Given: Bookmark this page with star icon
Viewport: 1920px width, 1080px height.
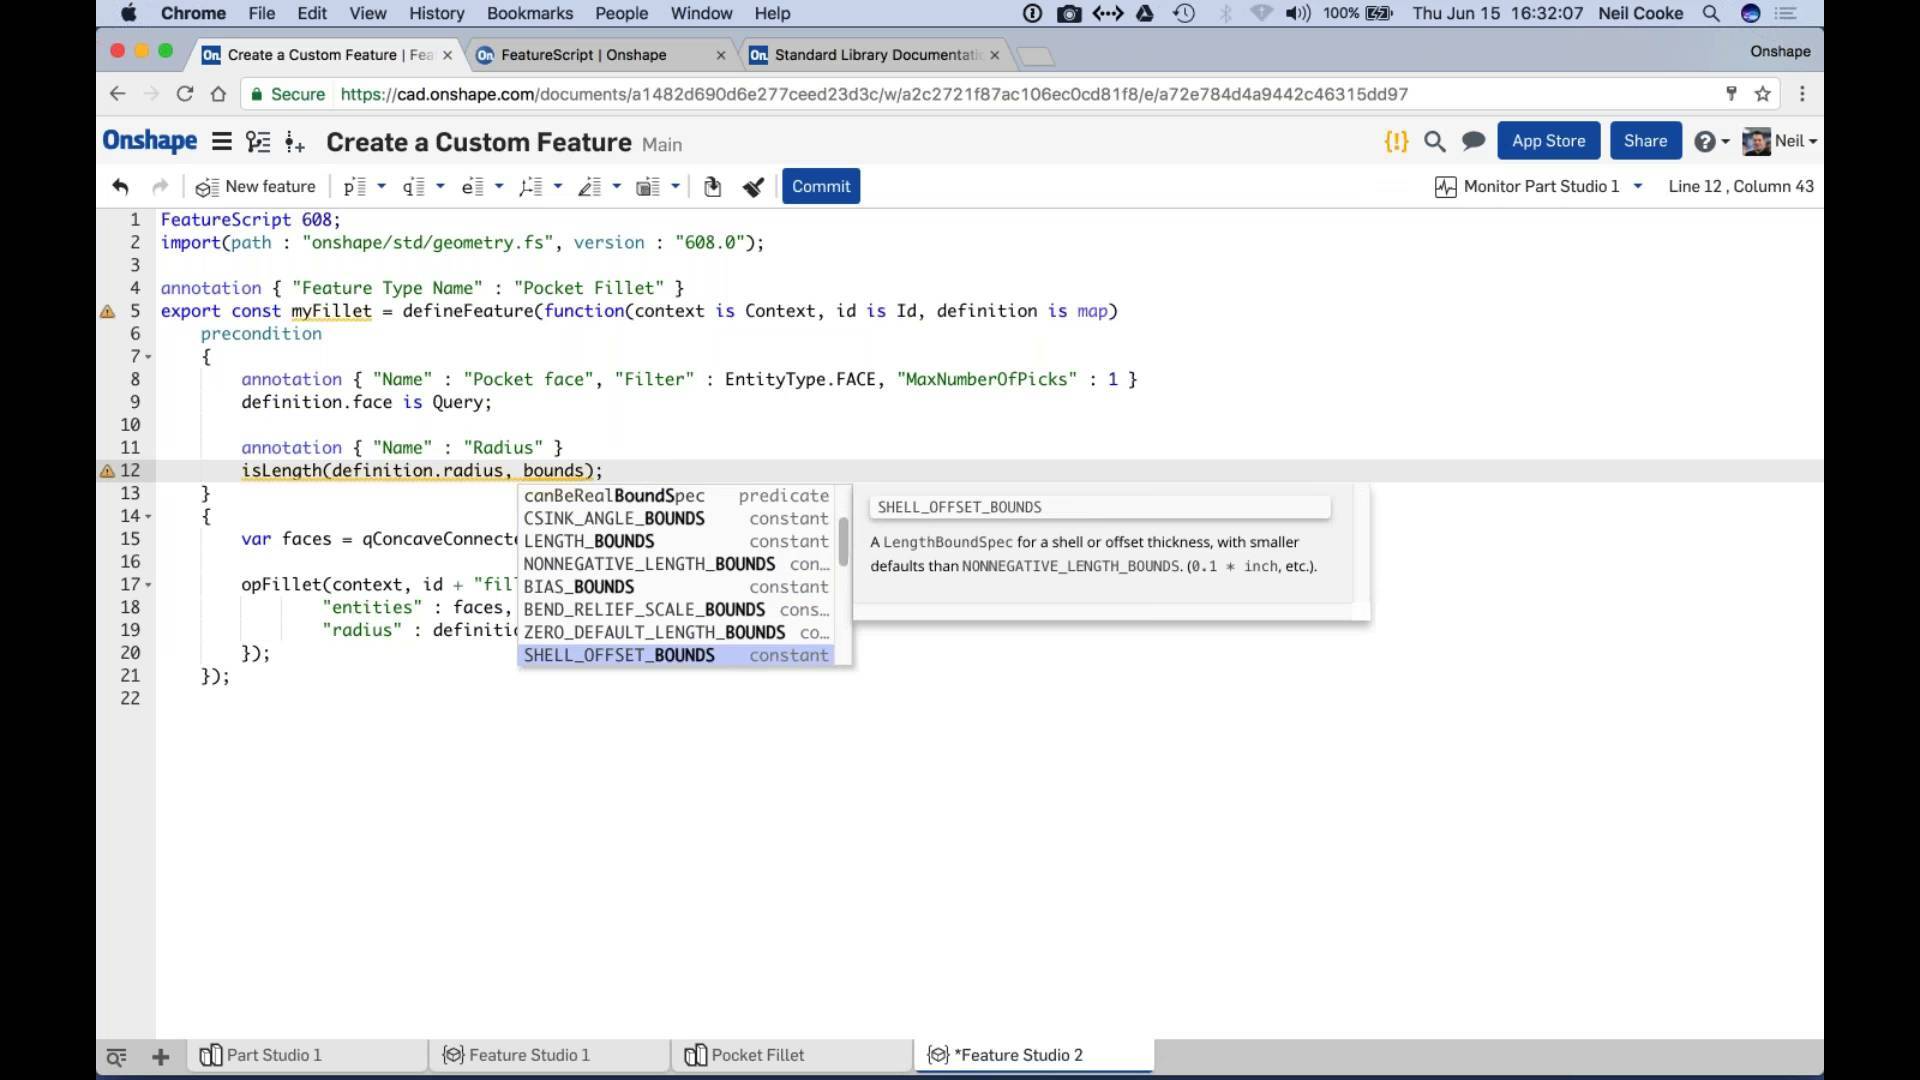Looking at the screenshot, I should (1762, 94).
